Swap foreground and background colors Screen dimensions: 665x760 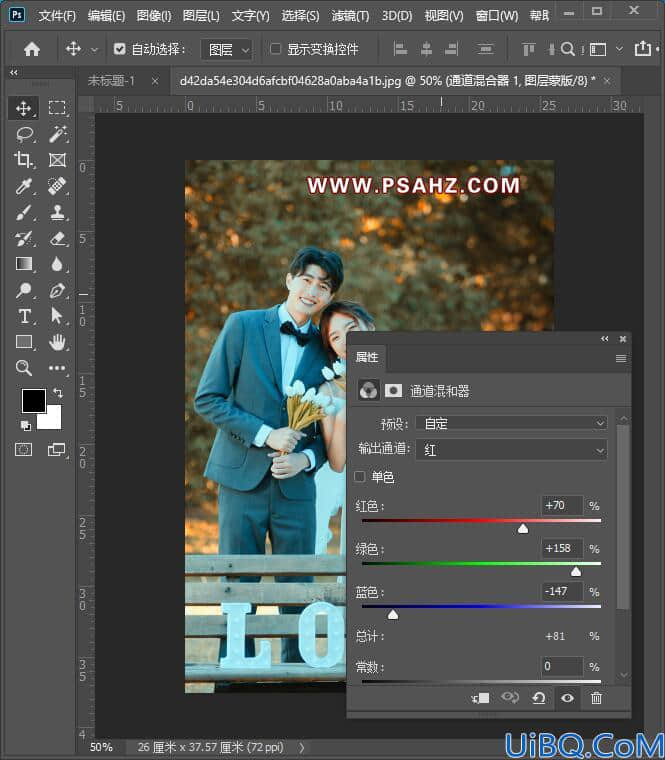pos(58,392)
